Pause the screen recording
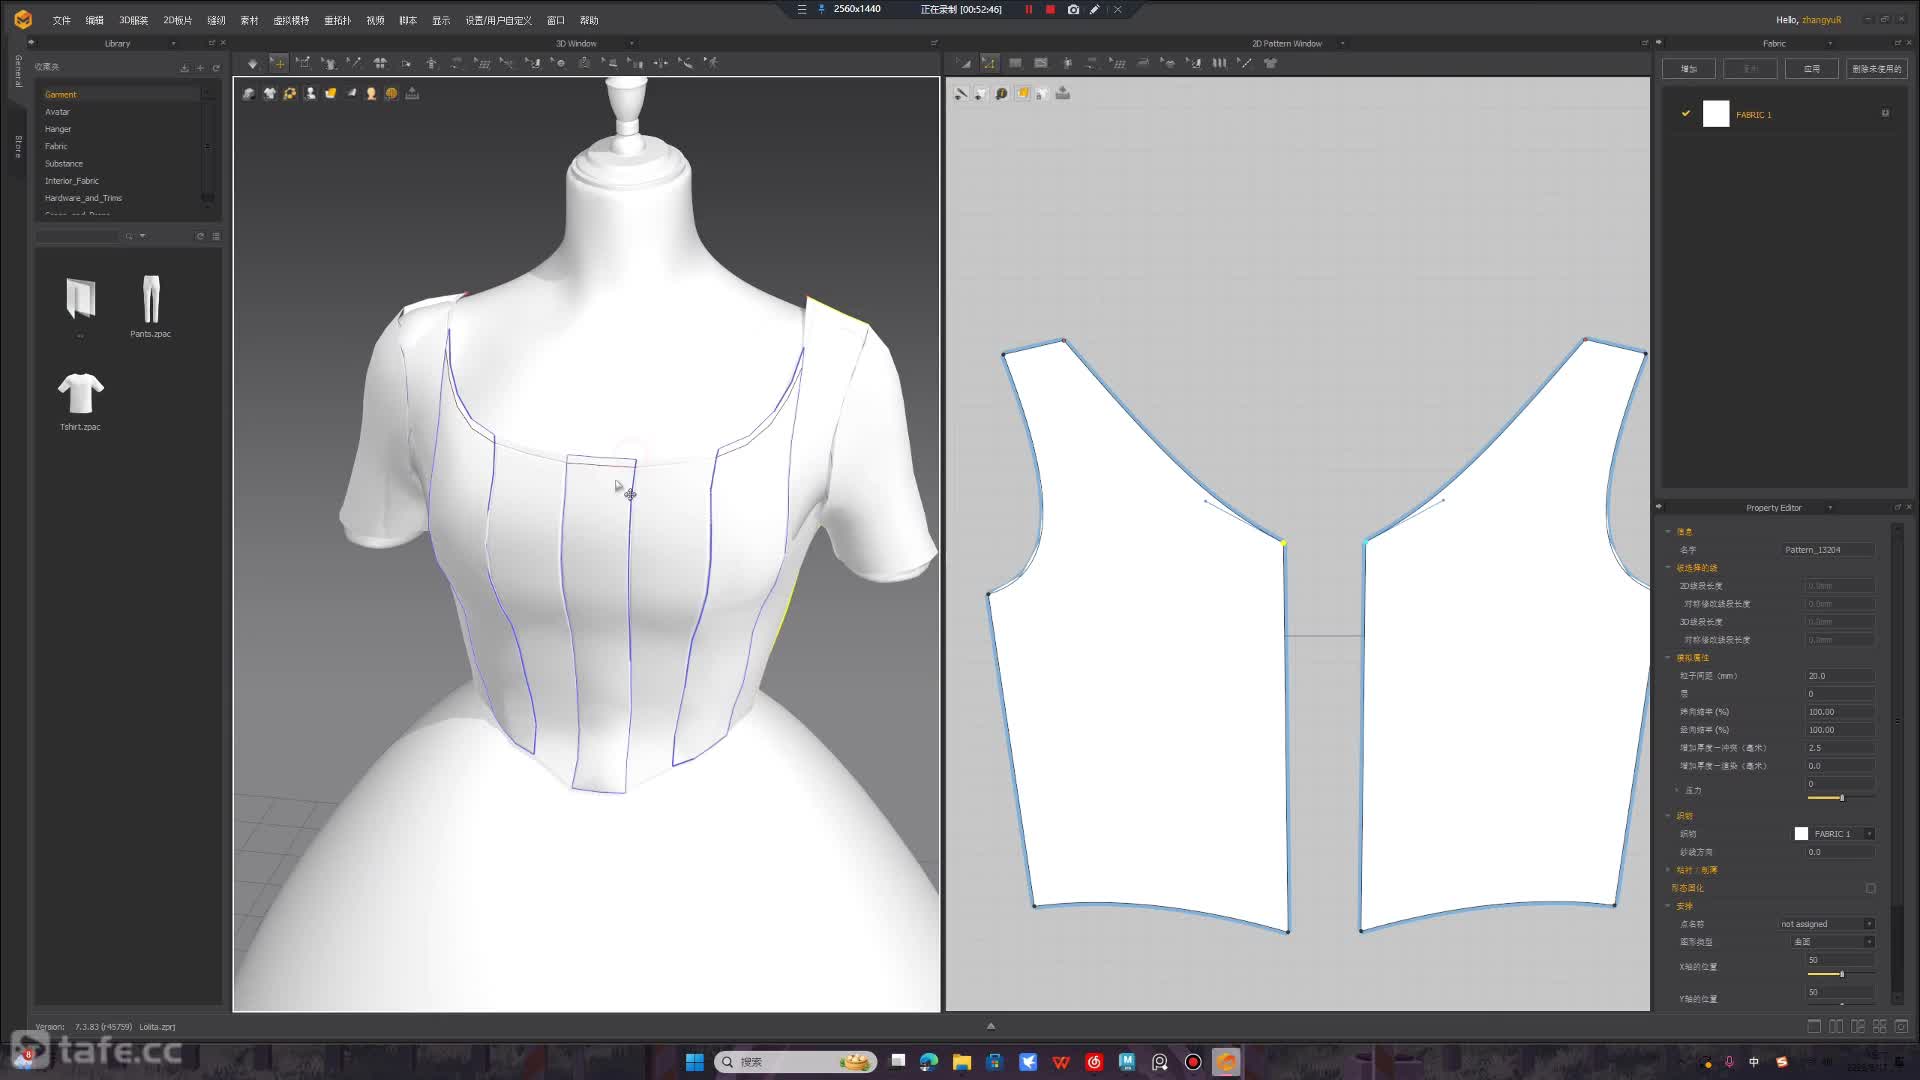 tap(1028, 9)
